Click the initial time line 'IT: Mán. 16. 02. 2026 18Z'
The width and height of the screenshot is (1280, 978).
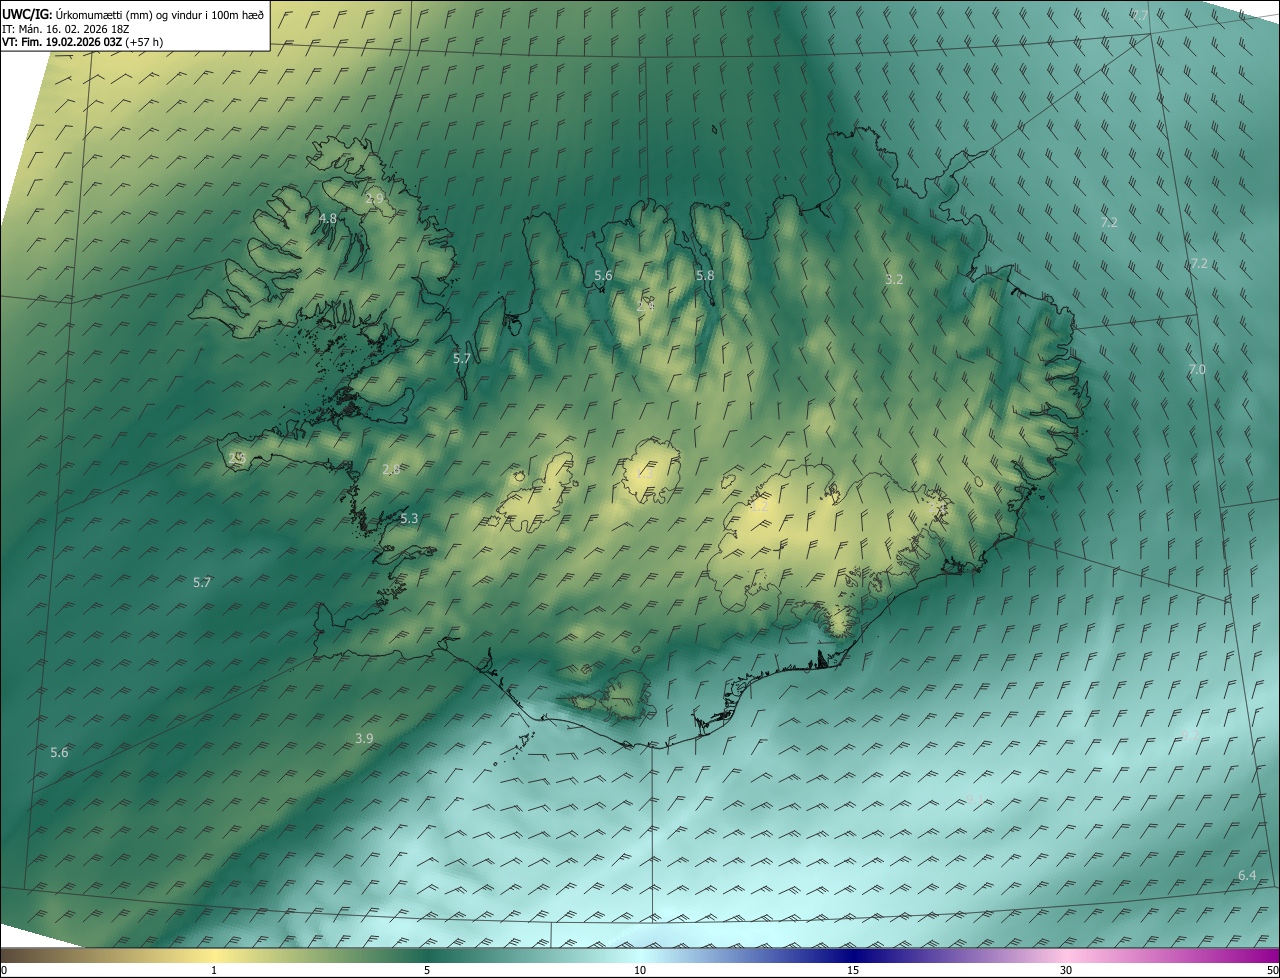(x=66, y=28)
